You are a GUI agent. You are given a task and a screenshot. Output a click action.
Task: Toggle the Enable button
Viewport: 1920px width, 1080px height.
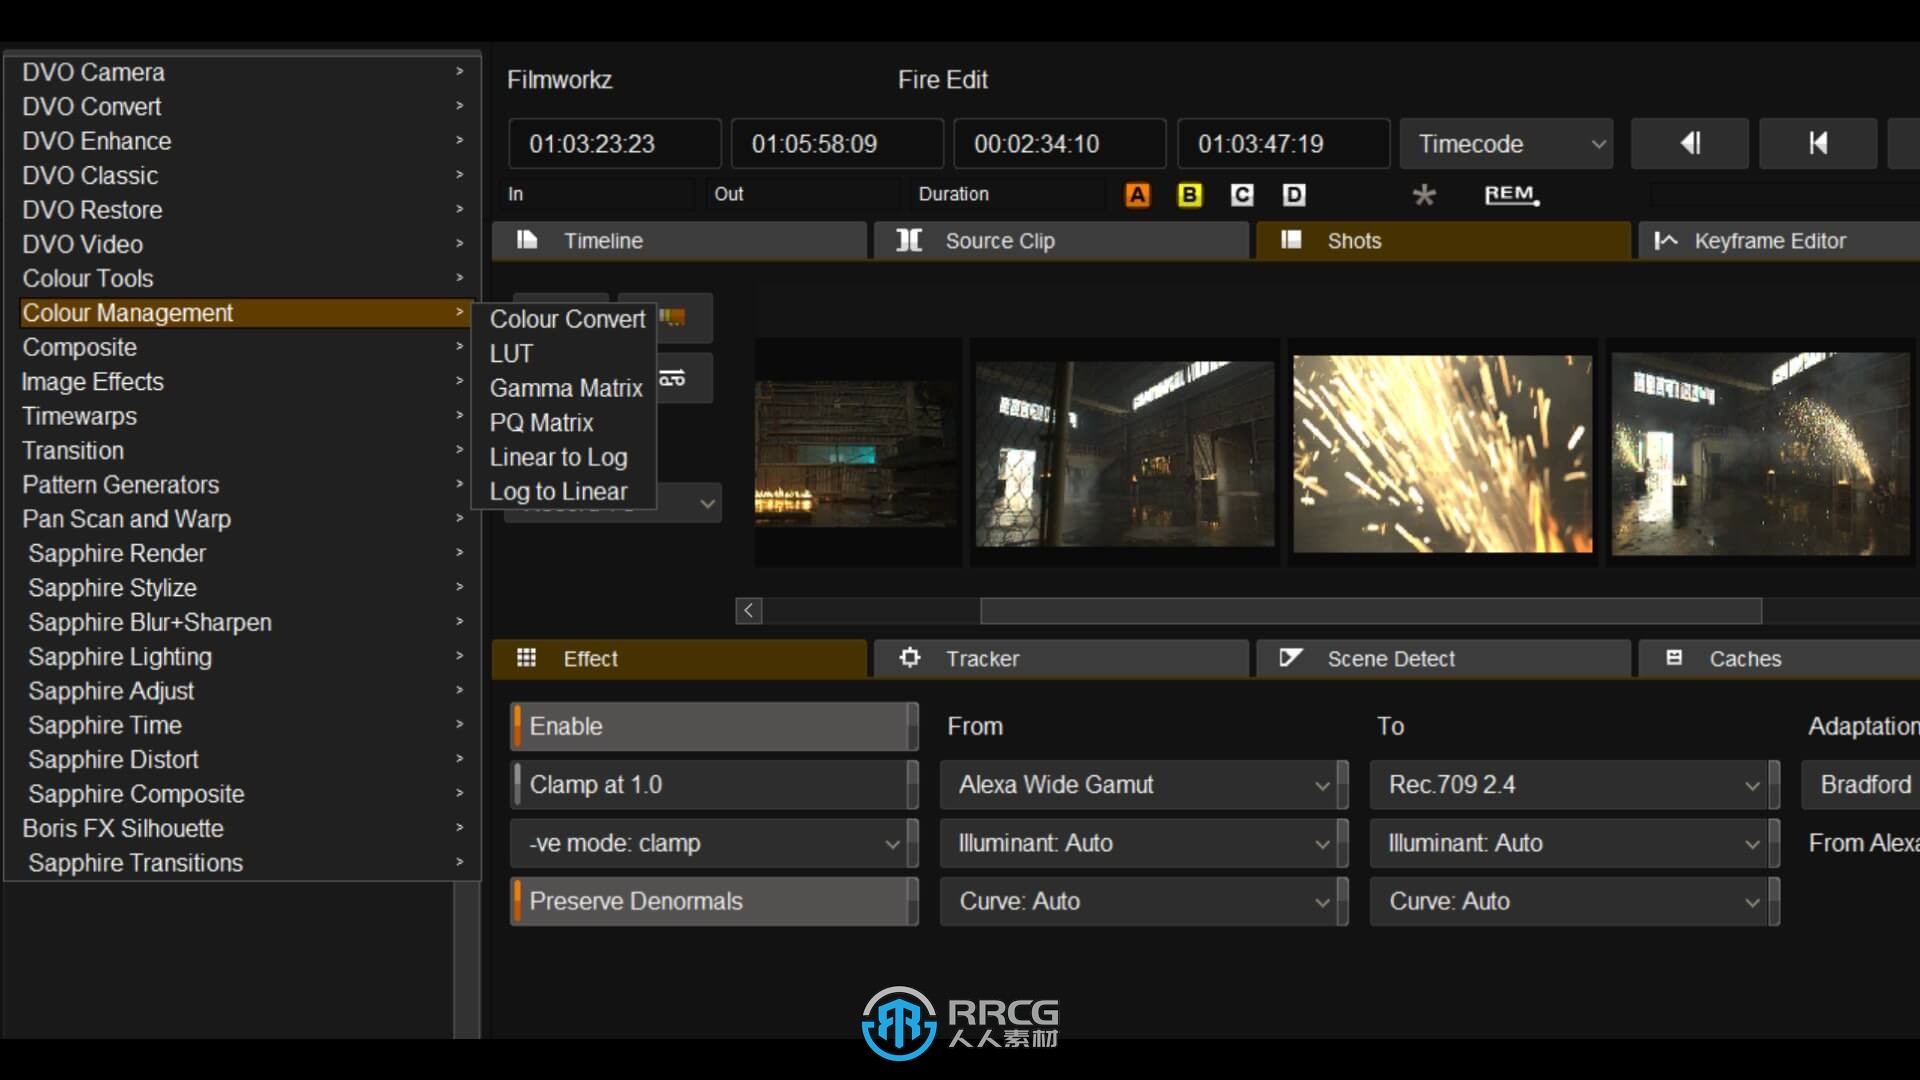(x=714, y=726)
